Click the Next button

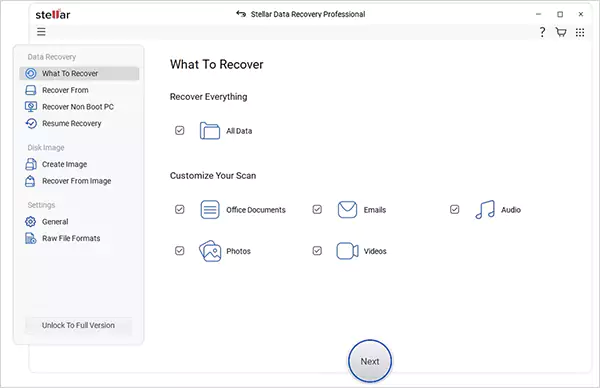click(370, 361)
